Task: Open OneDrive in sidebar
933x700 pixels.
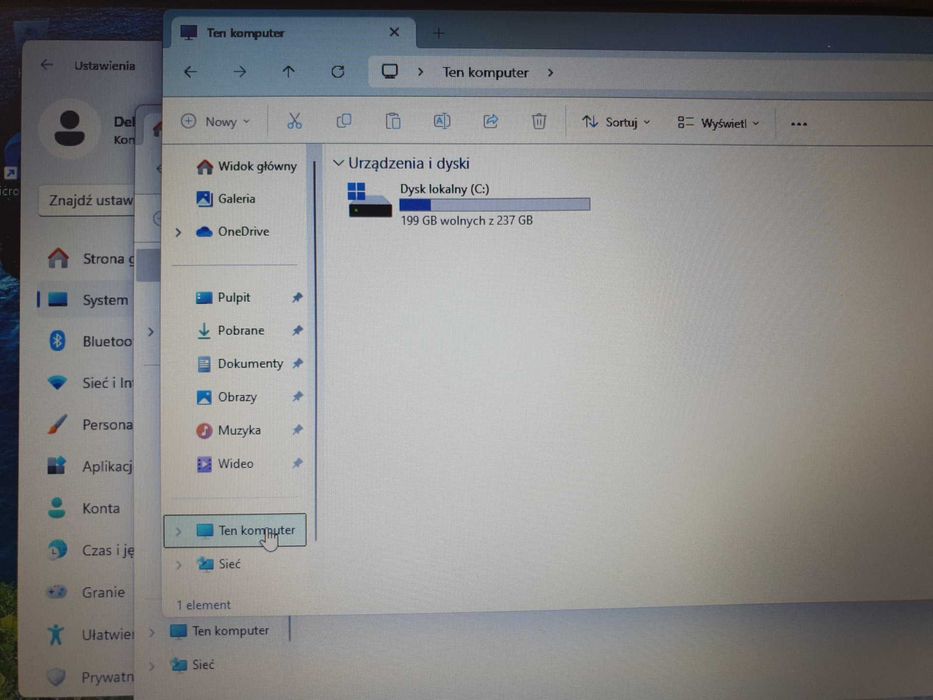Action: click(x=233, y=232)
